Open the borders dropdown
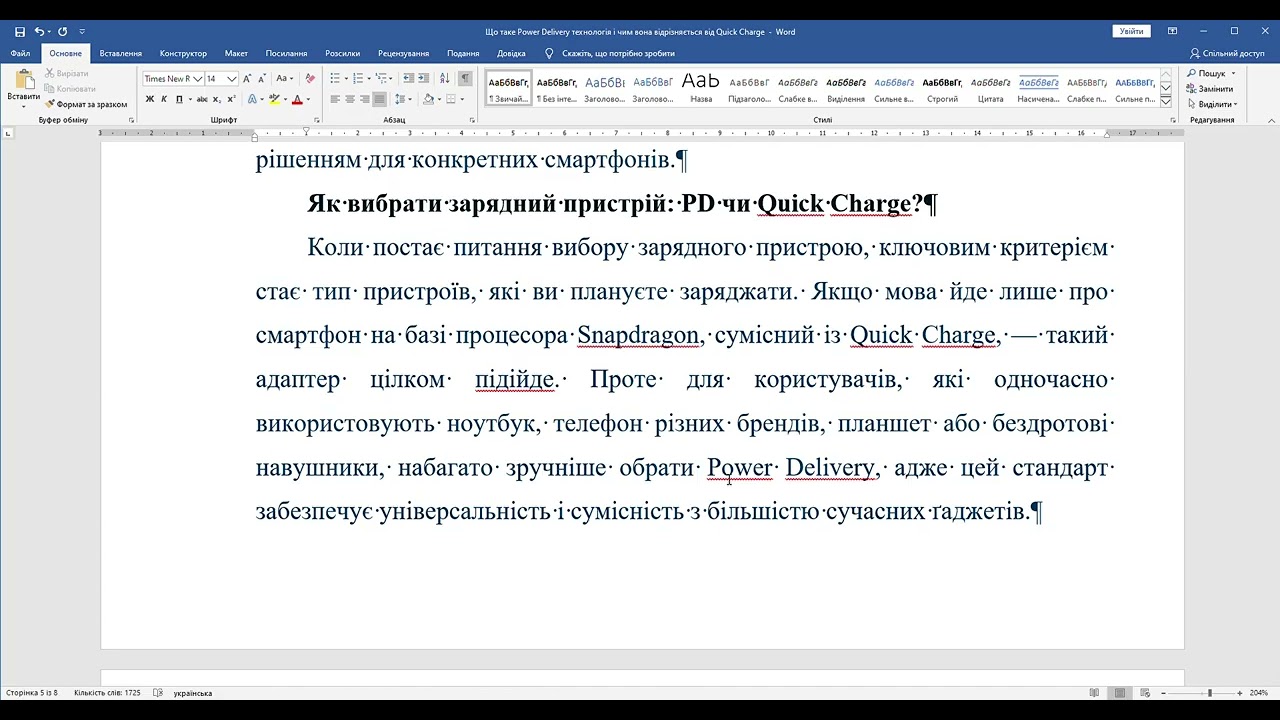Viewport: 1280px width, 720px height. coord(462,99)
